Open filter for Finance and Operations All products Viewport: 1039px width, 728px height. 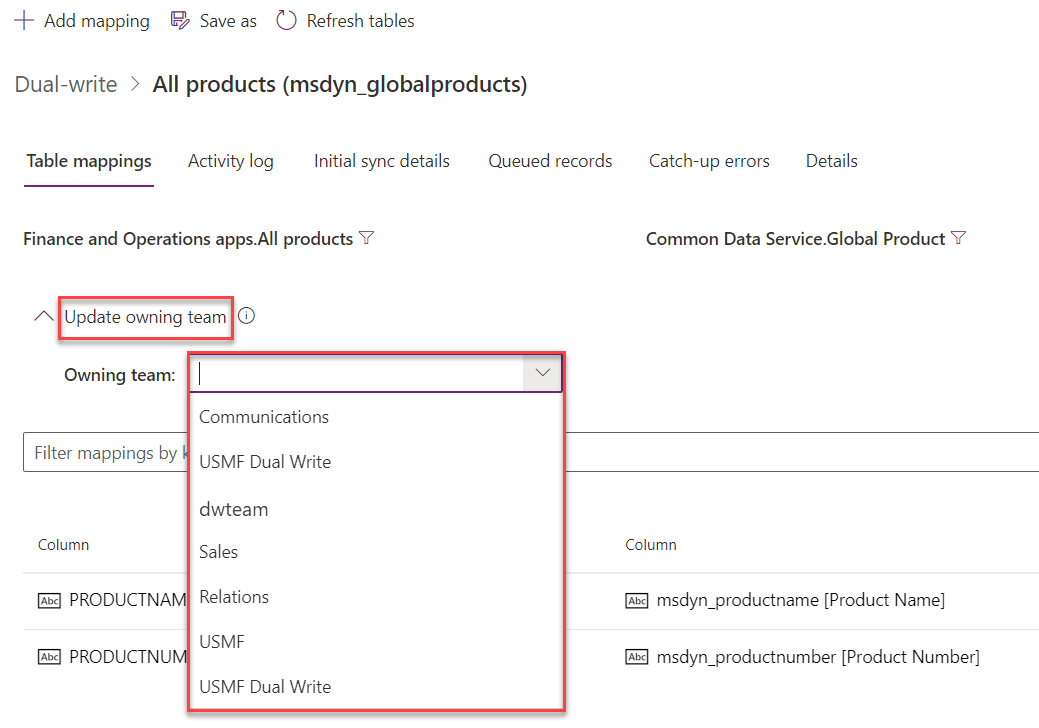tap(366, 238)
